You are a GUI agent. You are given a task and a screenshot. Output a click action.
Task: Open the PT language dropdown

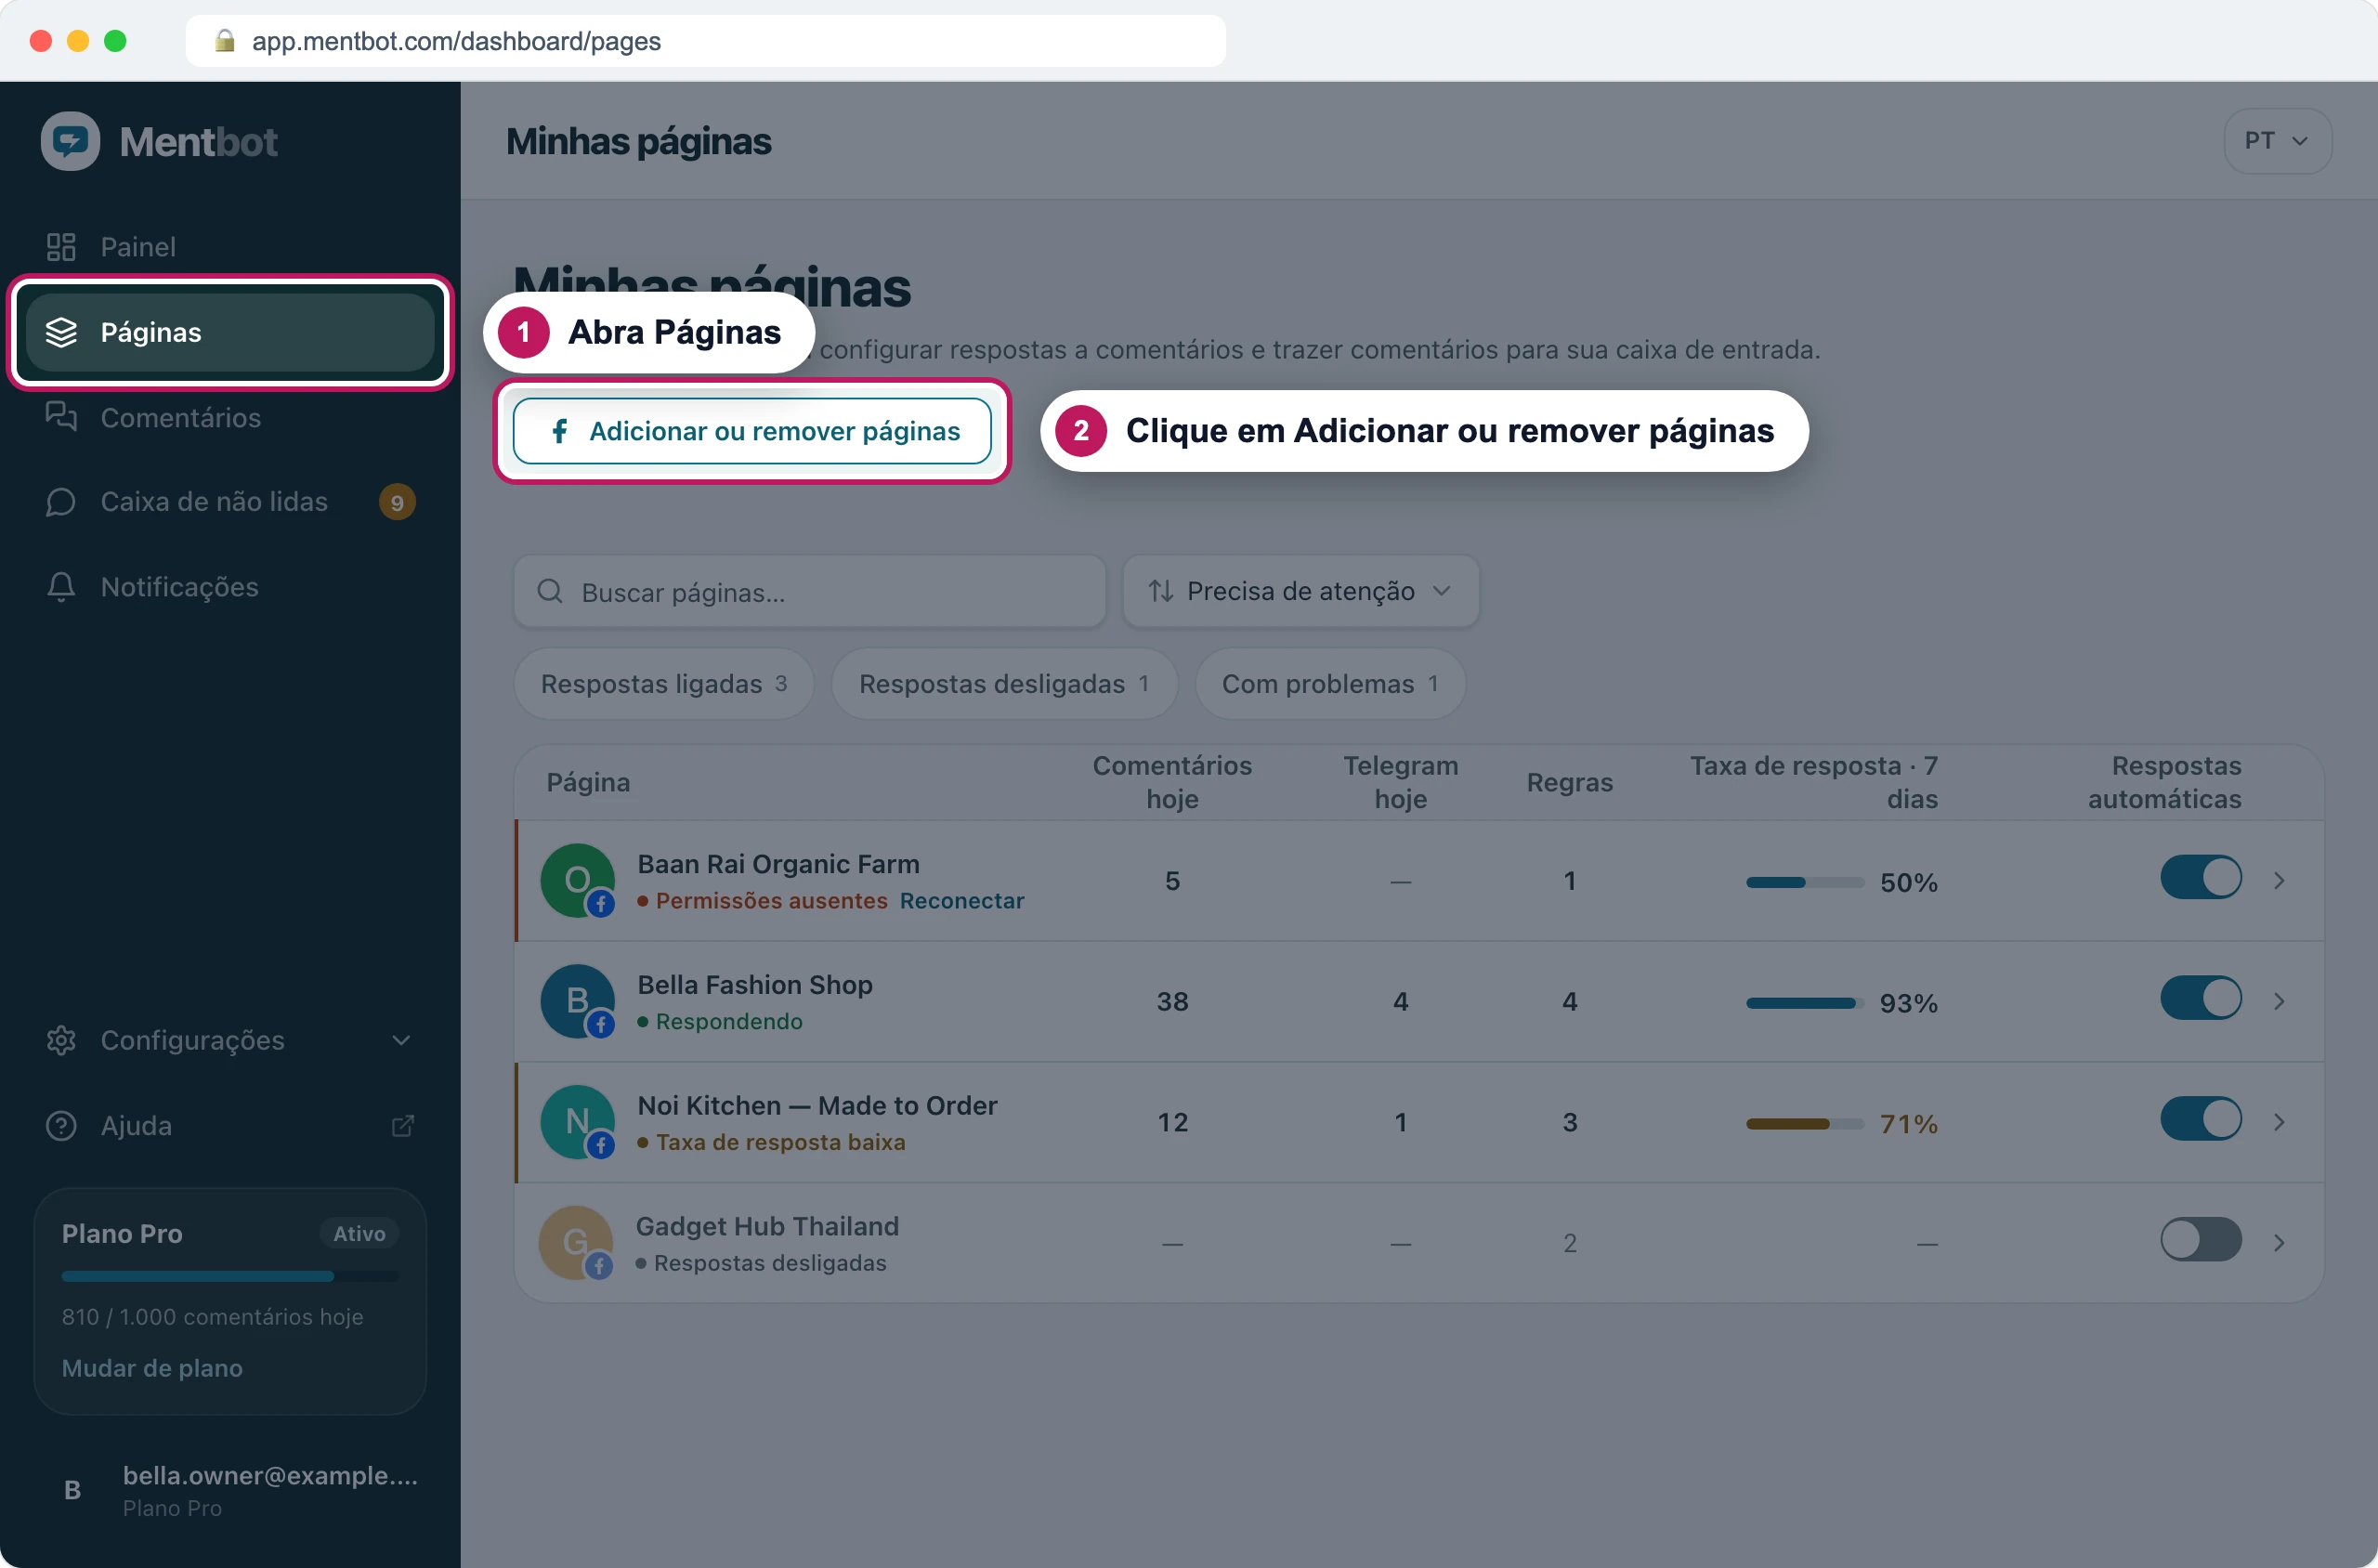coord(2277,141)
